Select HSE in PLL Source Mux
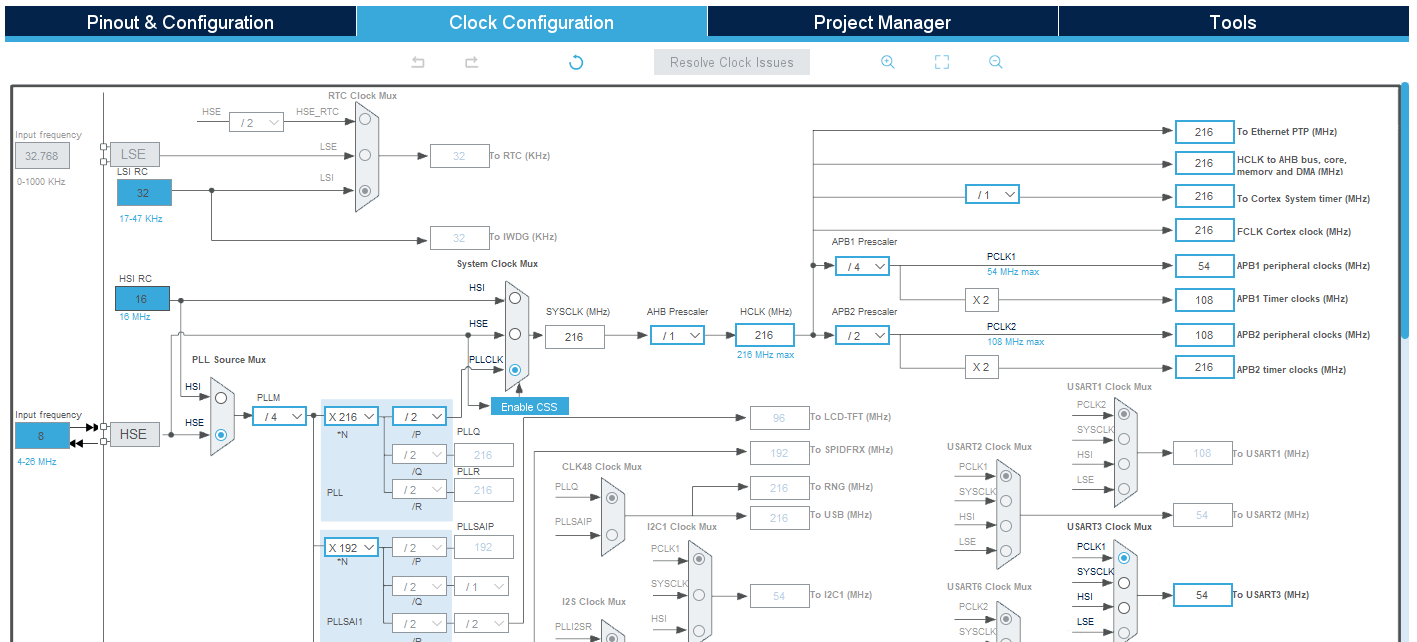This screenshot has height=642, width=1417. 221,434
